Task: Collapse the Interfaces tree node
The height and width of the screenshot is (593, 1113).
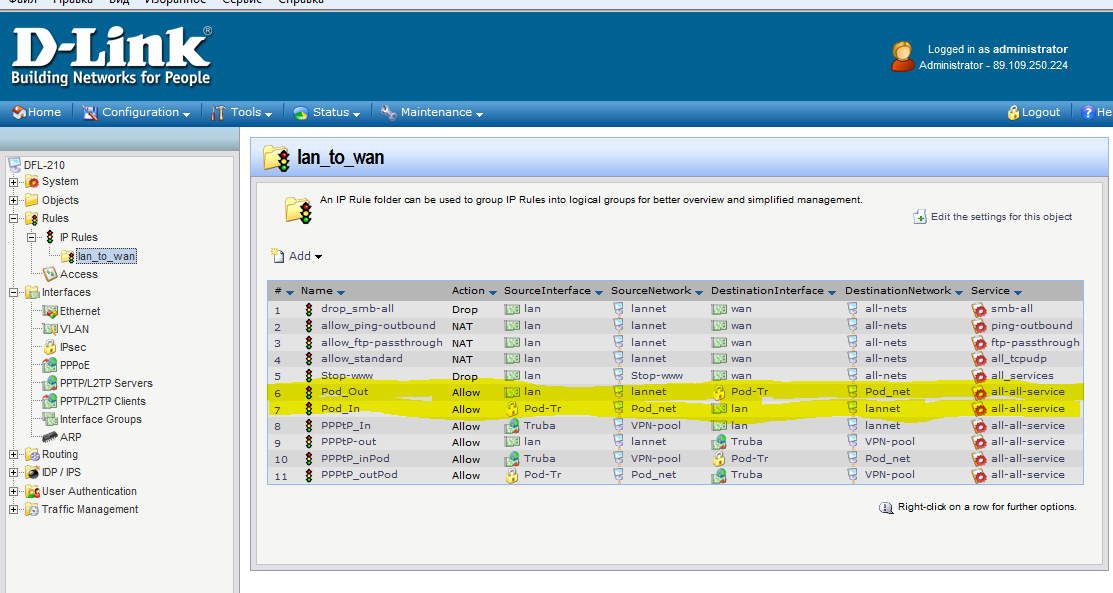Action: [13, 293]
